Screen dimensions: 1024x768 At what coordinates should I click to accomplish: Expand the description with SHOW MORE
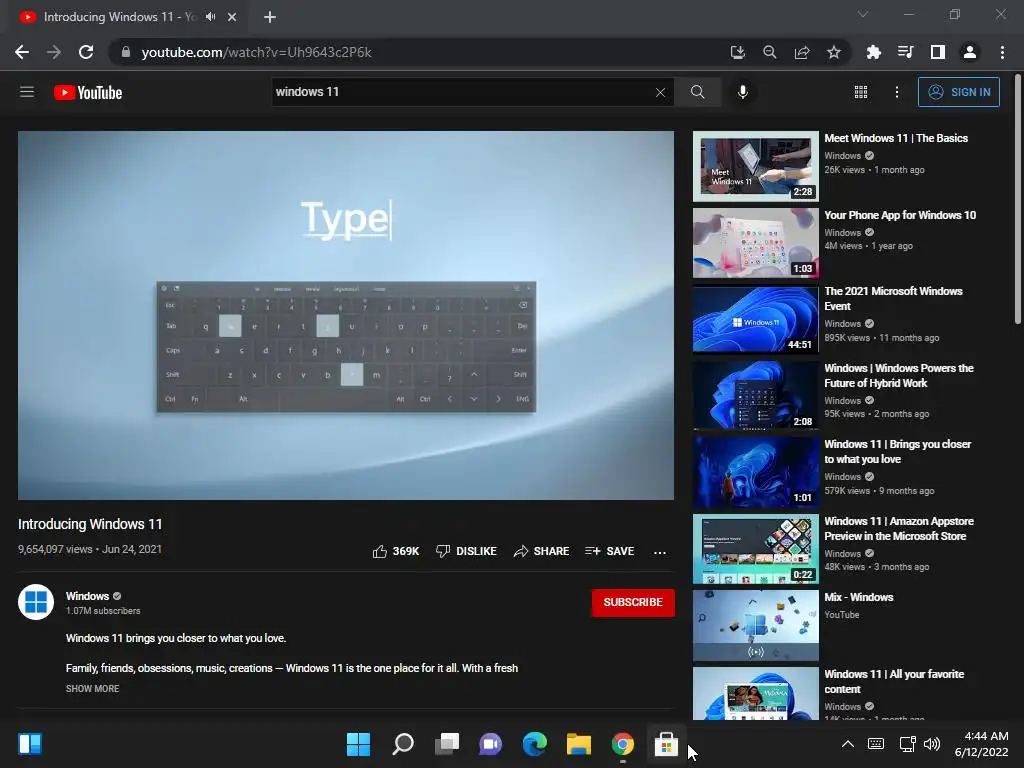(92, 688)
